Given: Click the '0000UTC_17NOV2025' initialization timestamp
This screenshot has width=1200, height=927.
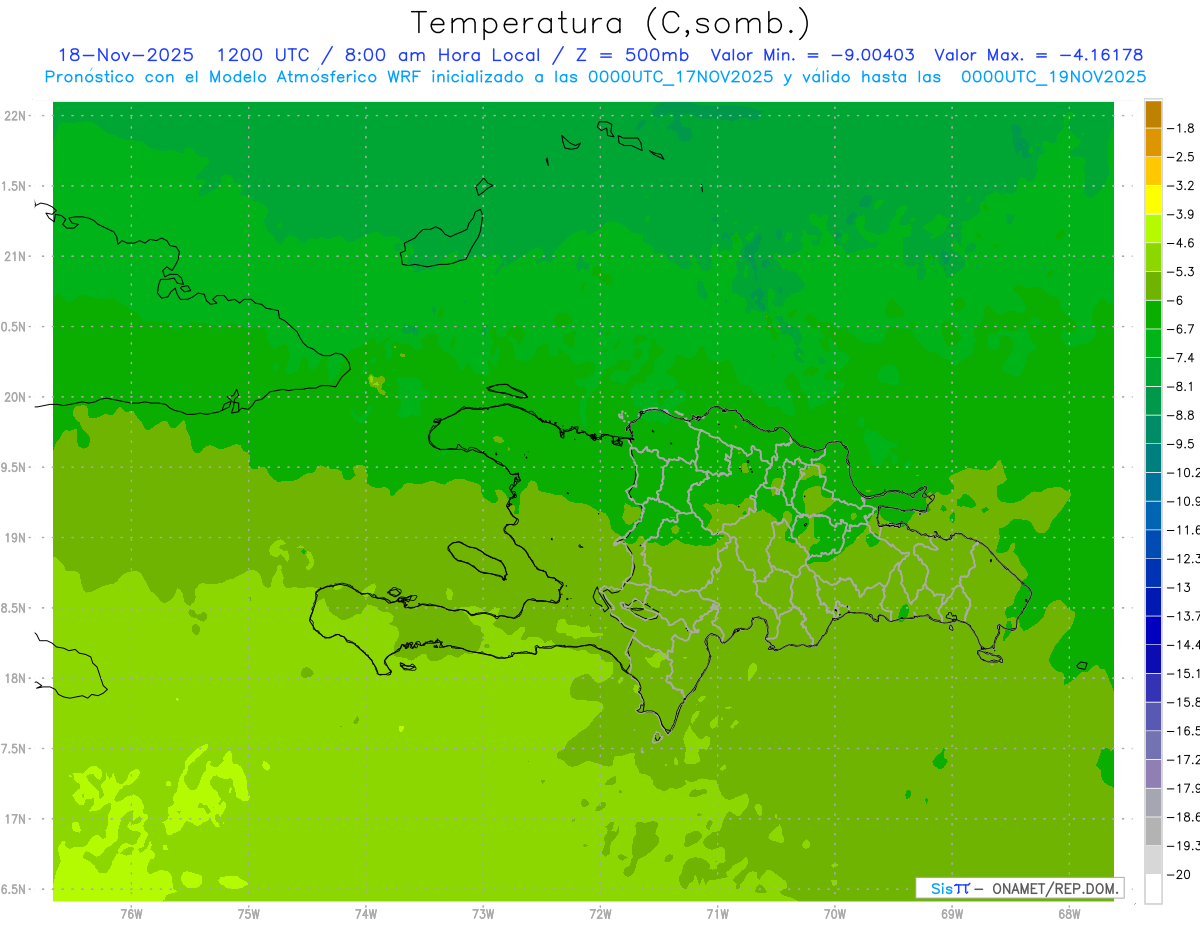Looking at the screenshot, I should (682, 77).
